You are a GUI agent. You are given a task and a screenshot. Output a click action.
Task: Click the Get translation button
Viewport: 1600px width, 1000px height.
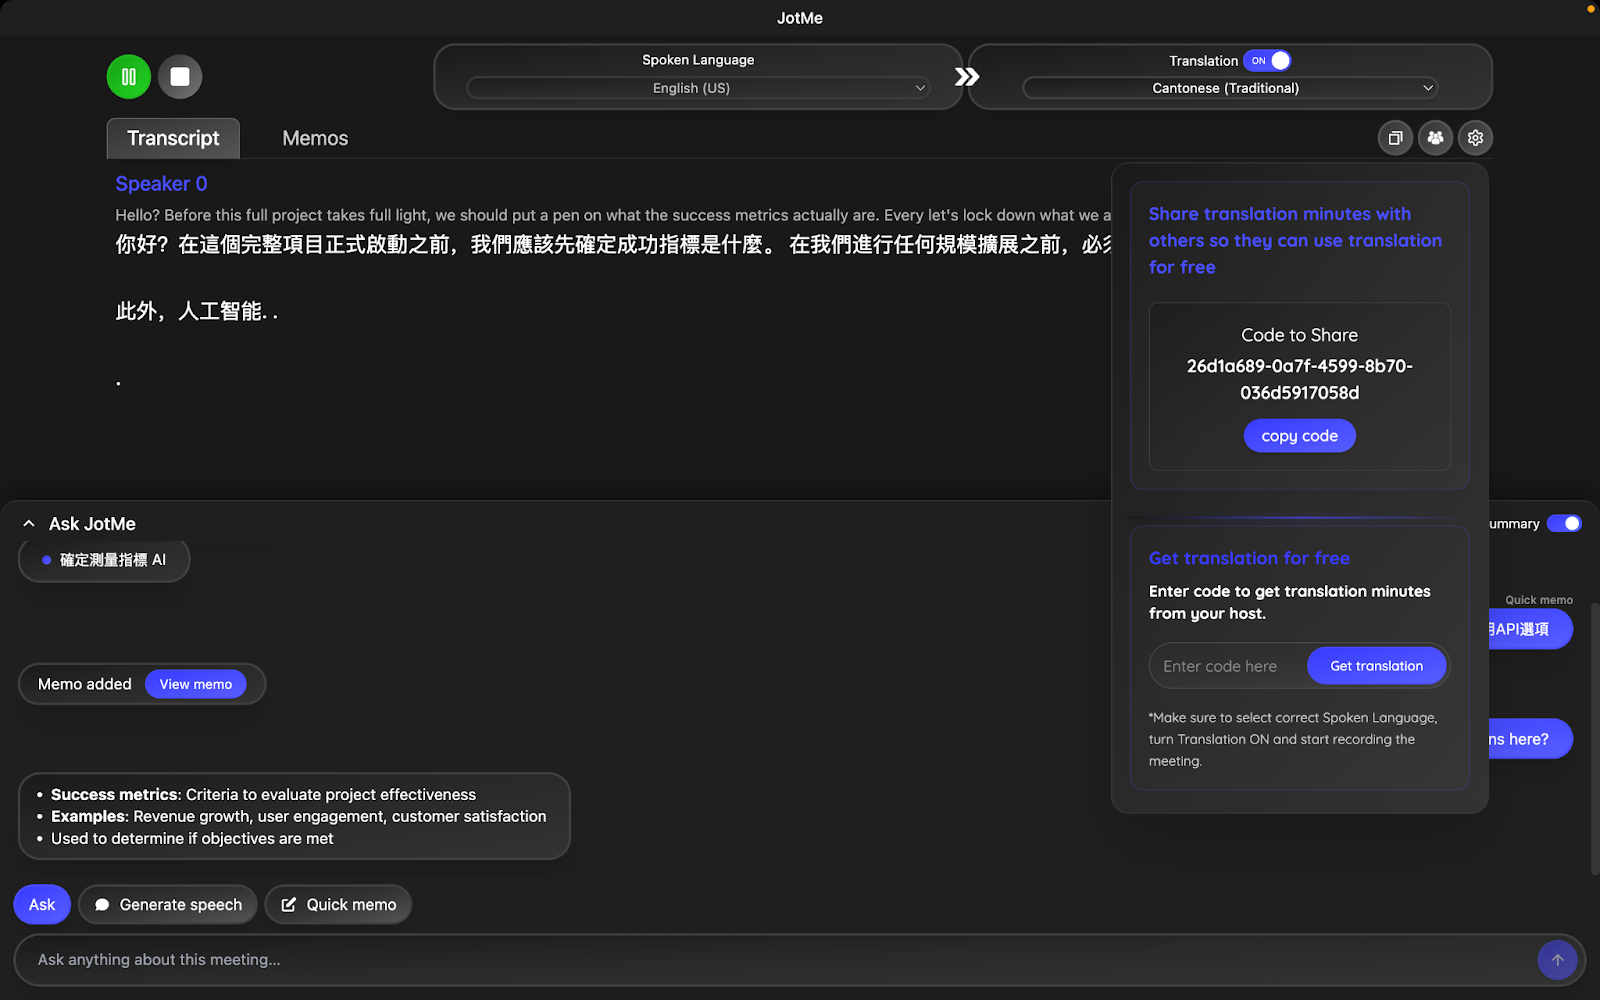[x=1376, y=666]
